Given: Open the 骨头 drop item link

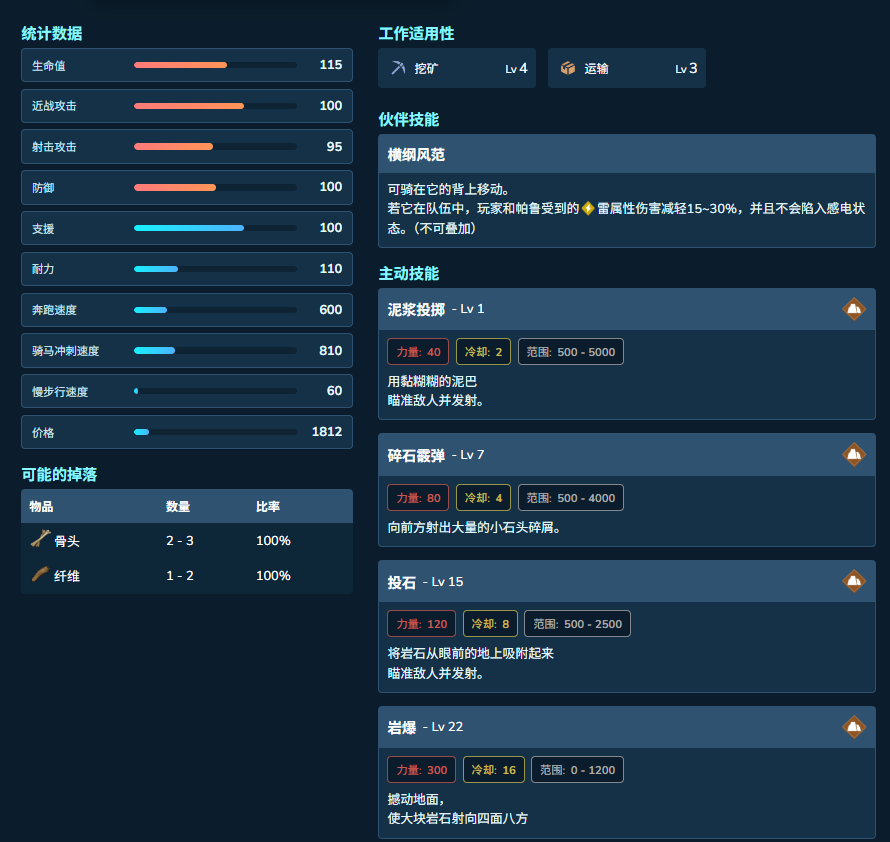Looking at the screenshot, I should [x=66, y=541].
